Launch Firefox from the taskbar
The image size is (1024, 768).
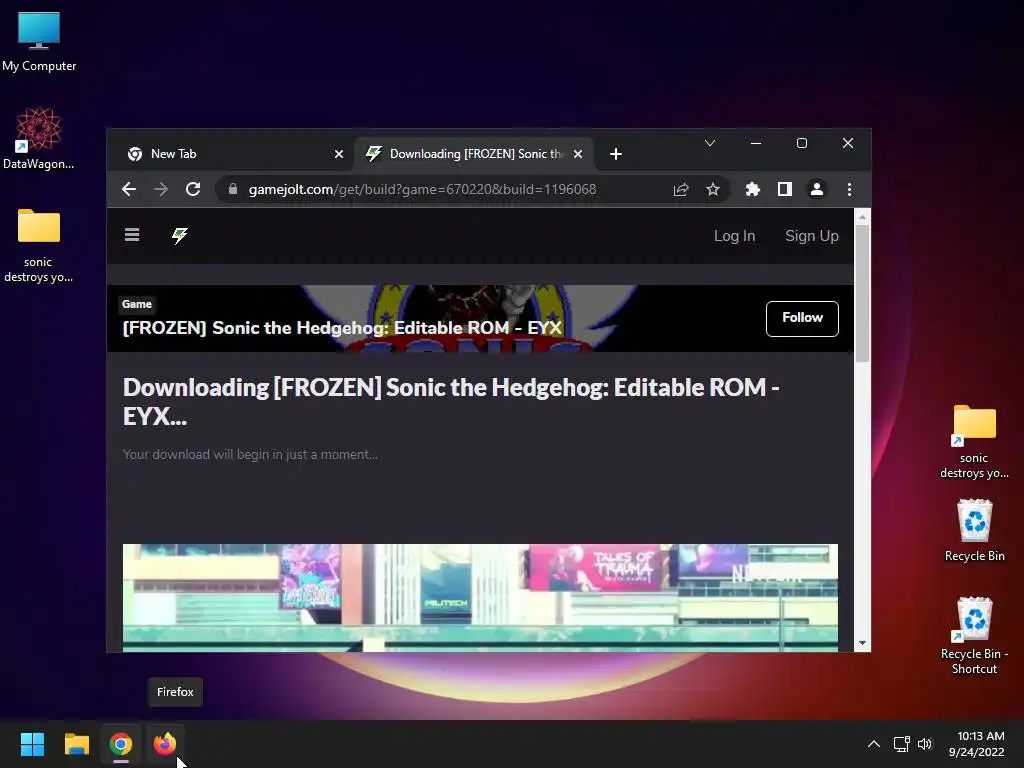165,744
